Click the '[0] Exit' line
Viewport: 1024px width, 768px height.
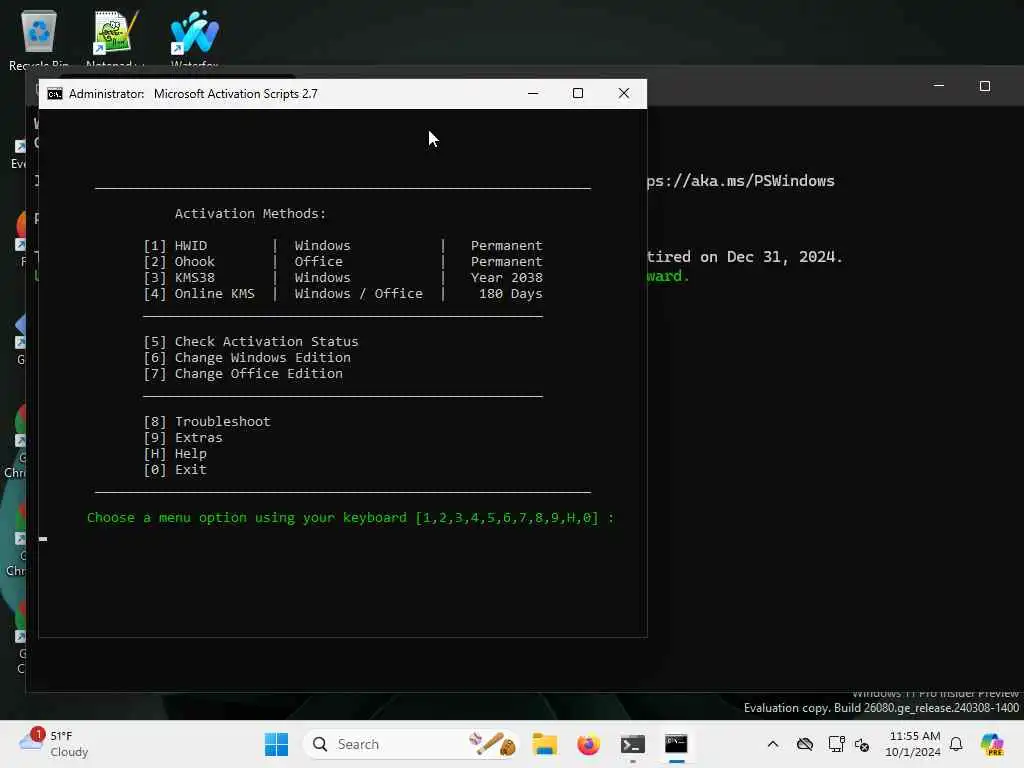(175, 470)
